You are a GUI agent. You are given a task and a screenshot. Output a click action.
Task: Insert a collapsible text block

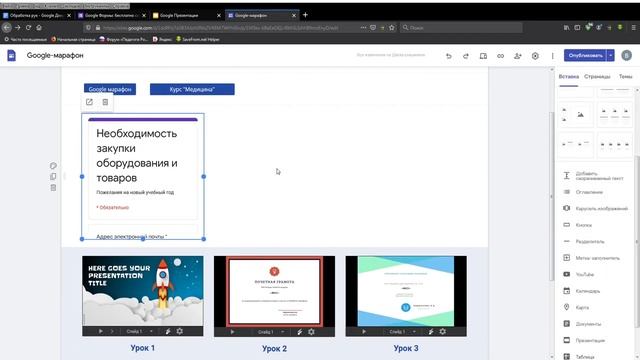(595, 176)
